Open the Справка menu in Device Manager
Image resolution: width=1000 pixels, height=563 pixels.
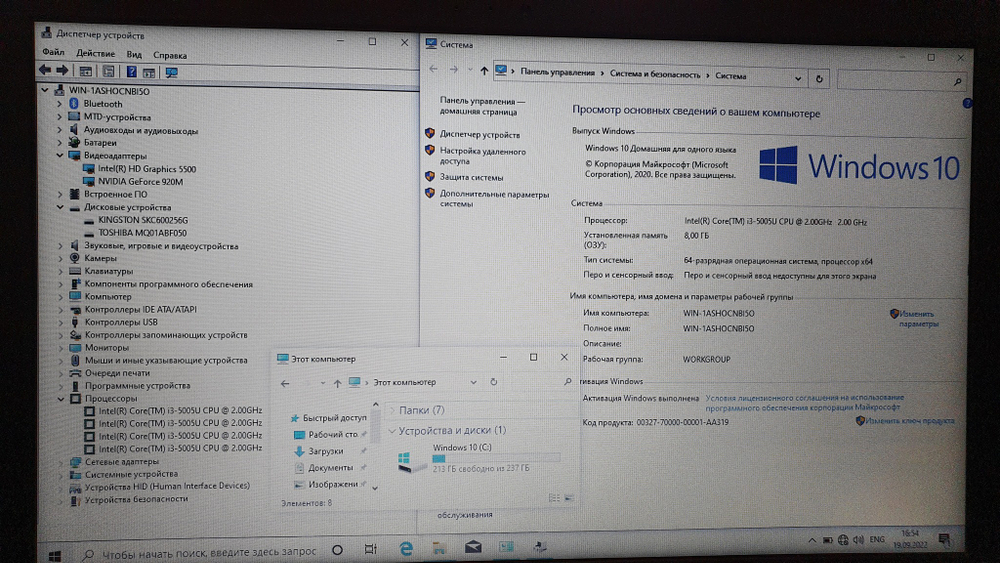[170, 55]
